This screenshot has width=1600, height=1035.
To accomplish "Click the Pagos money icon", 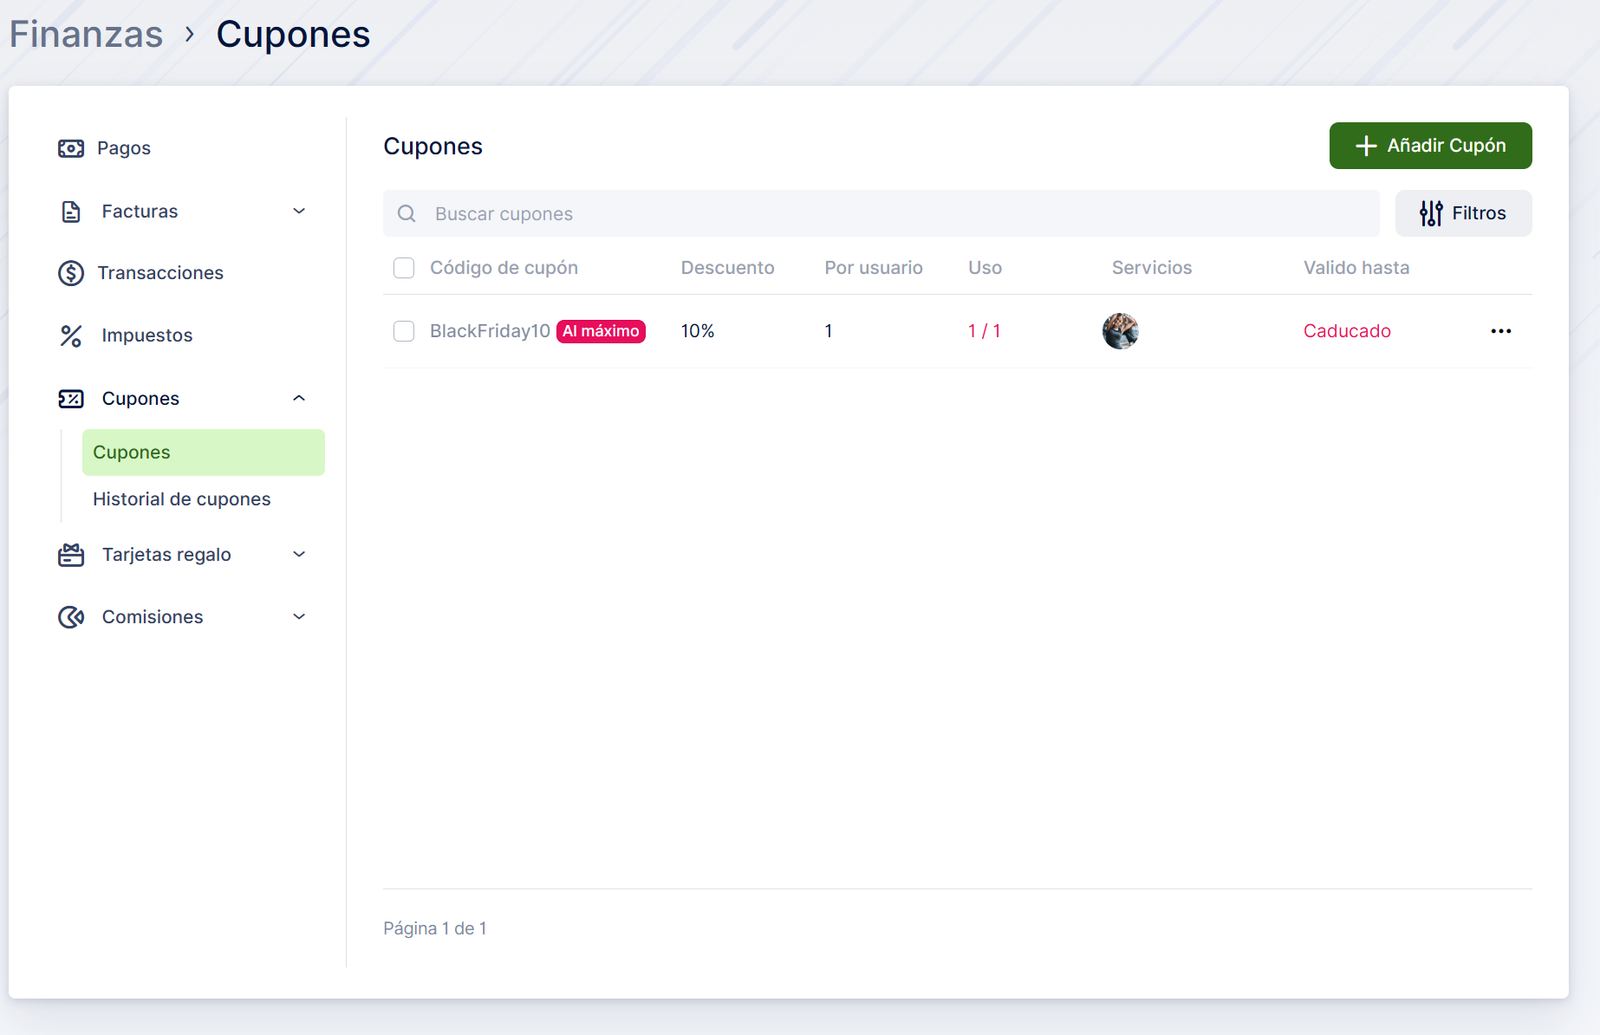I will [71, 149].
